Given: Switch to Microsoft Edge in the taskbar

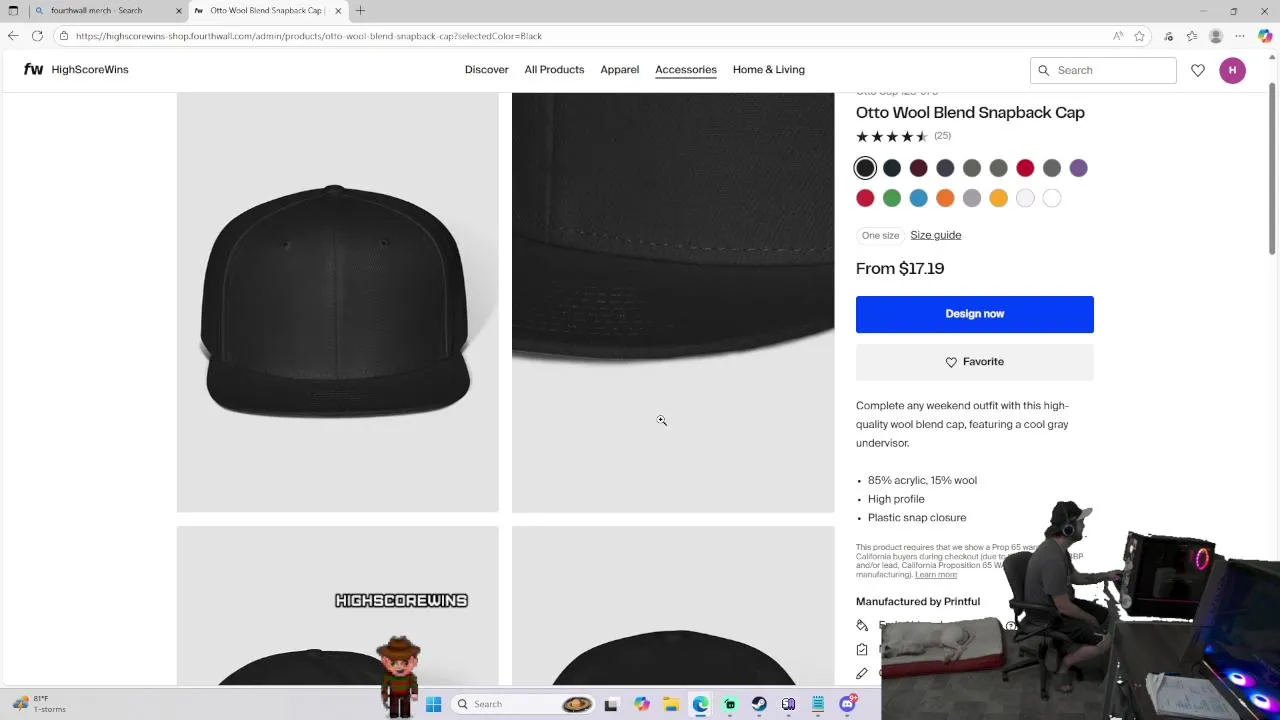Looking at the screenshot, I should 700,704.
